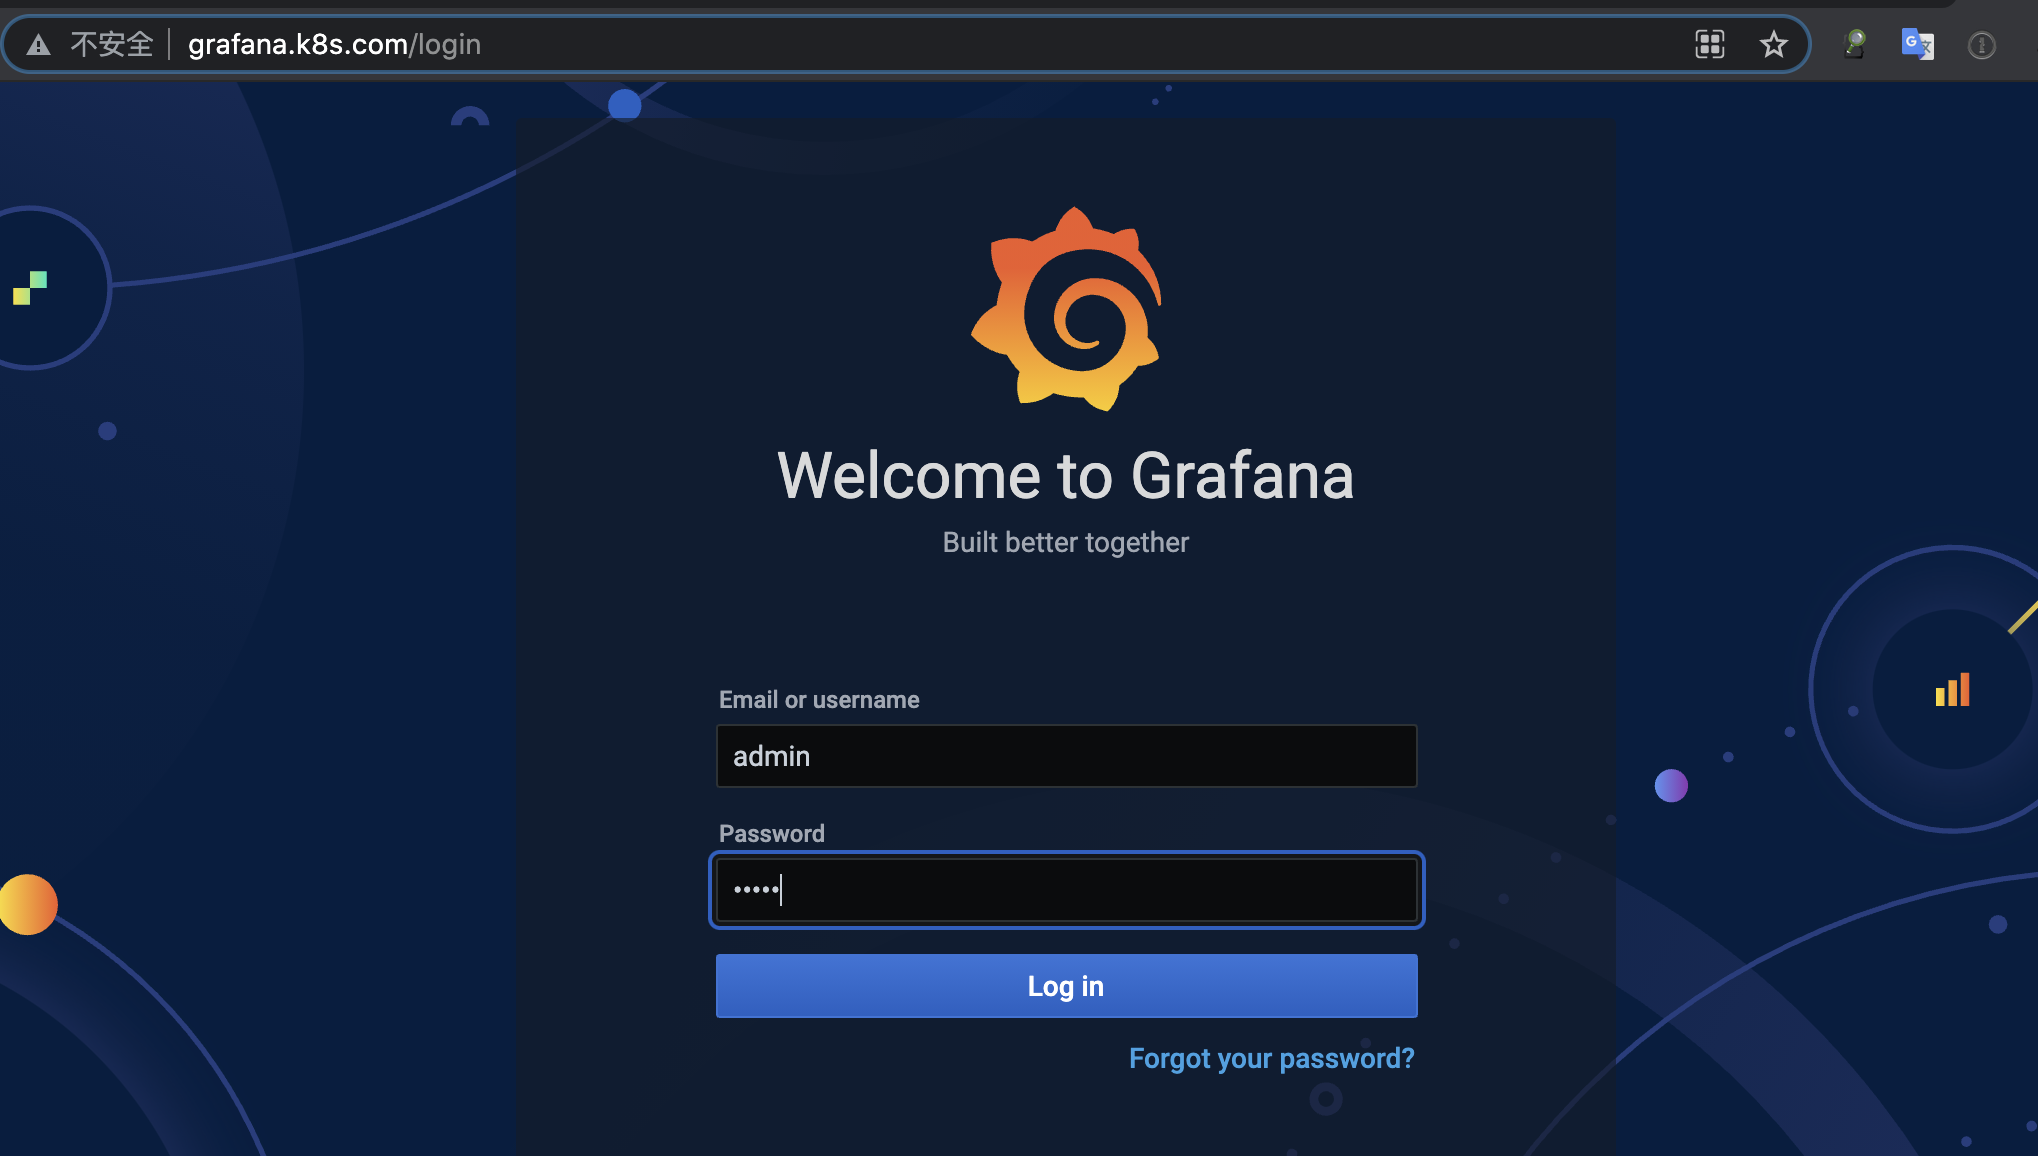
Task: Open the Google Translate extension icon
Action: (x=1917, y=44)
